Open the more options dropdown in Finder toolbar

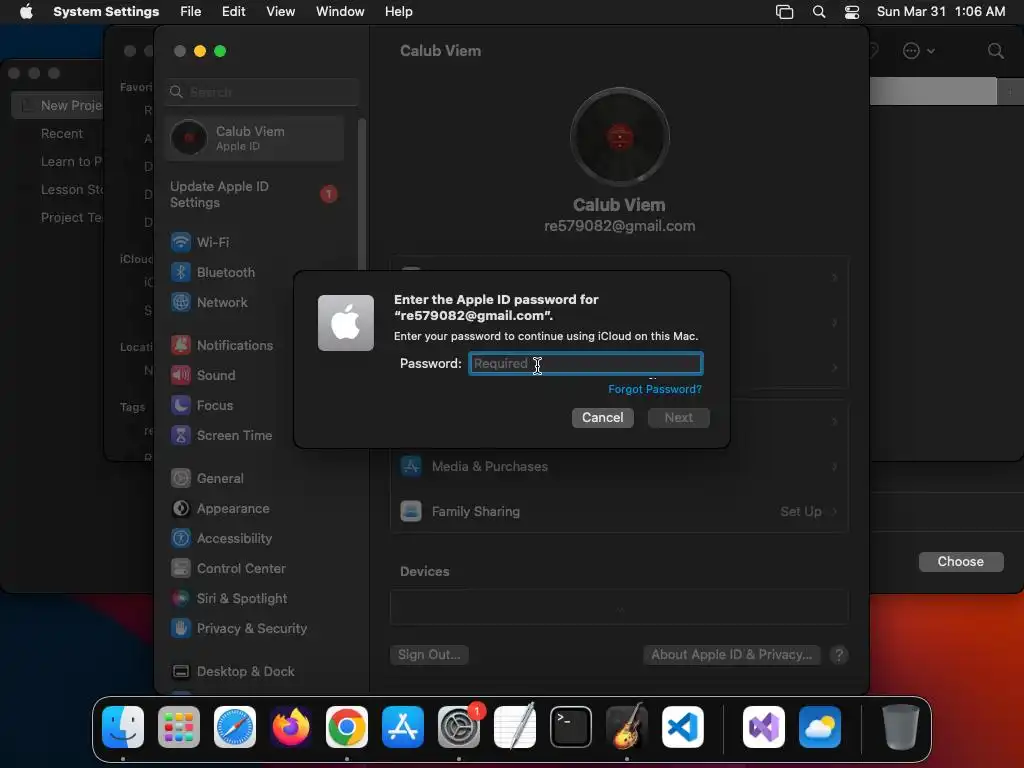918,51
